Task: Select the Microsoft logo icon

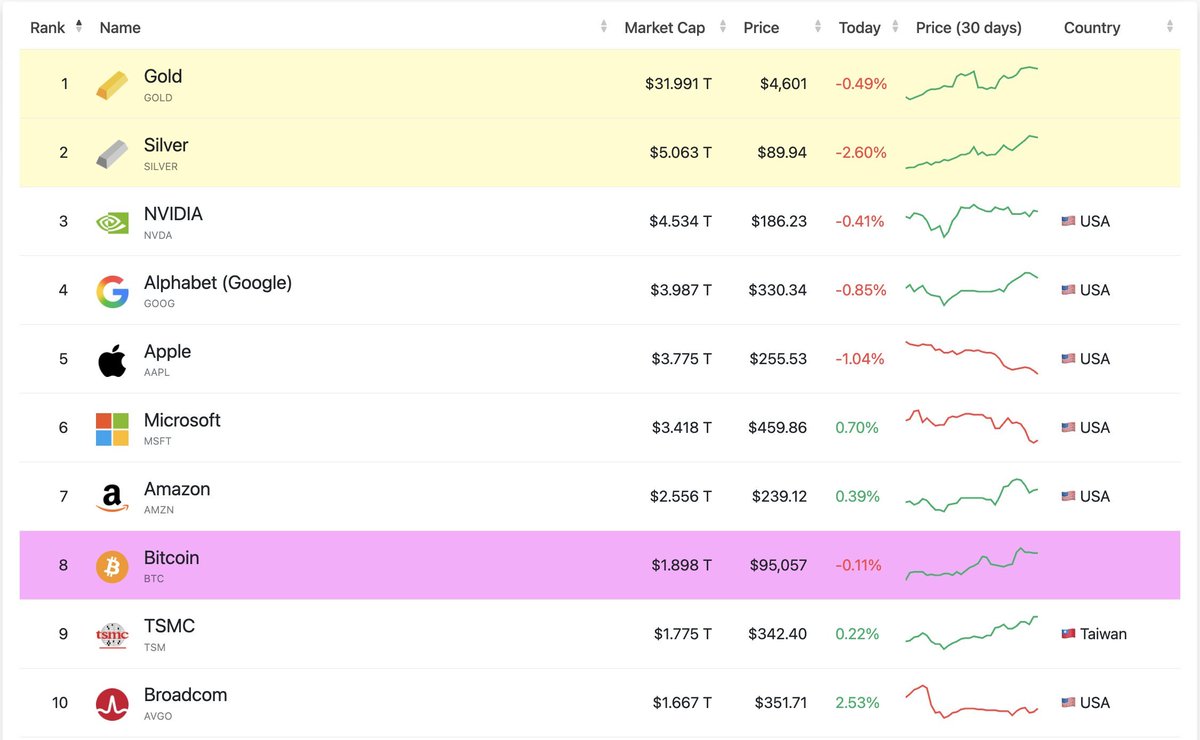Action: pos(111,427)
